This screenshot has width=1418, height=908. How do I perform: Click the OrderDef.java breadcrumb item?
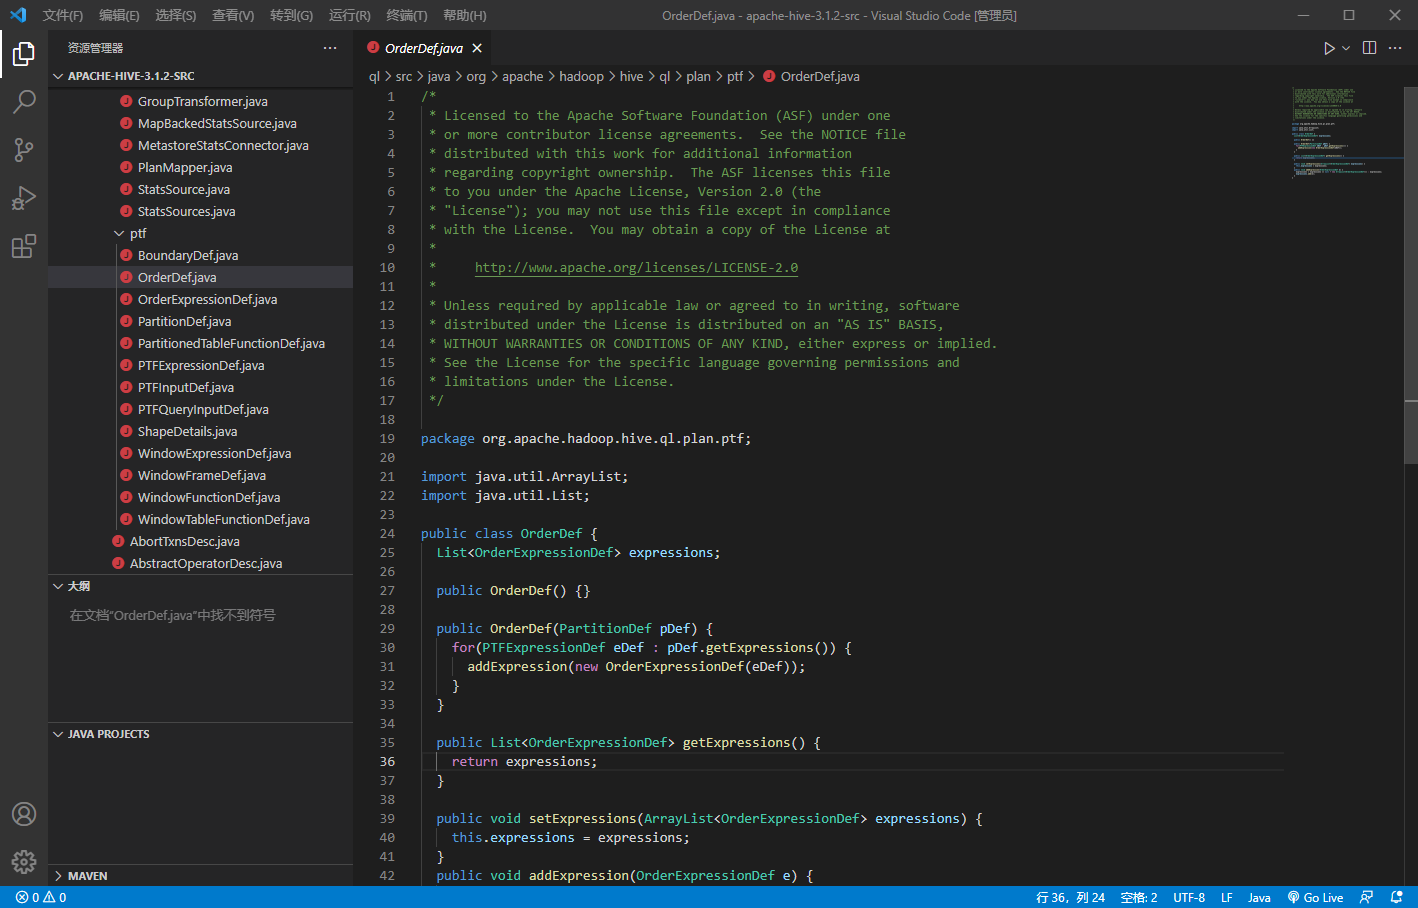[811, 76]
